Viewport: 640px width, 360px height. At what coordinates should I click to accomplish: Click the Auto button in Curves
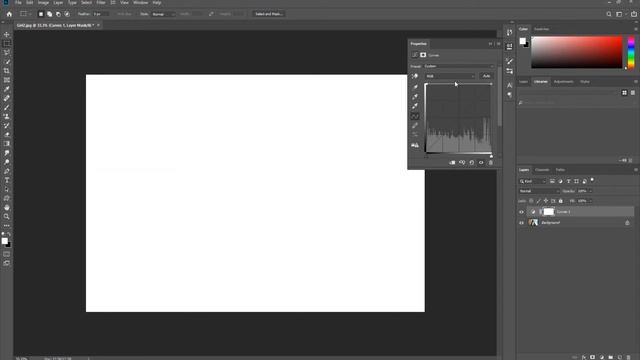pyautogui.click(x=486, y=76)
